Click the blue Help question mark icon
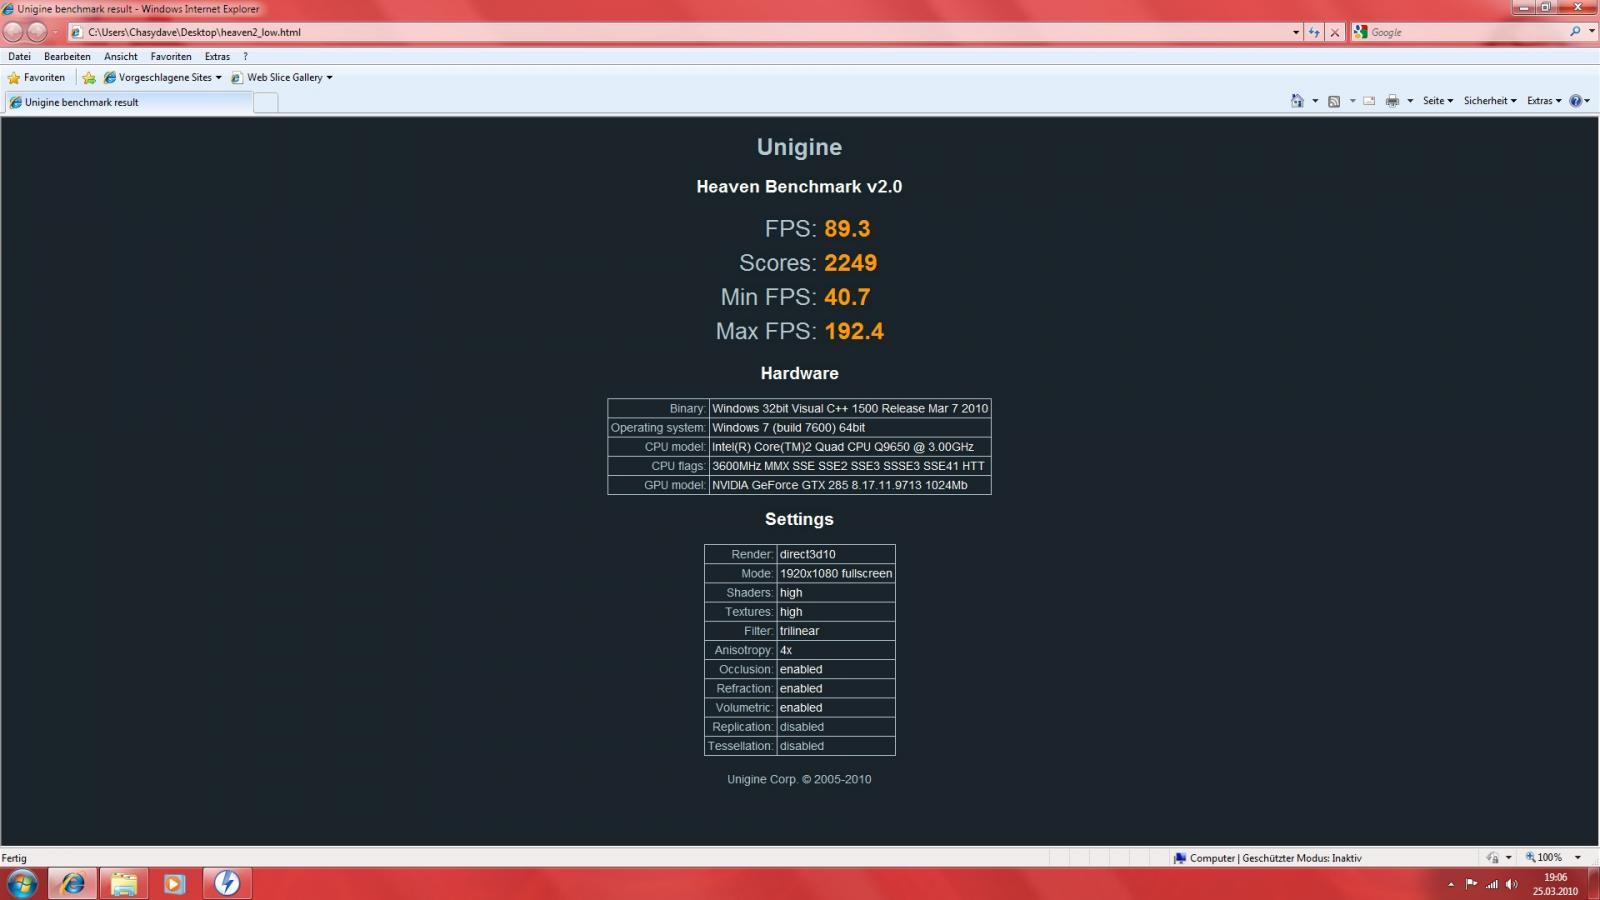 tap(1576, 101)
